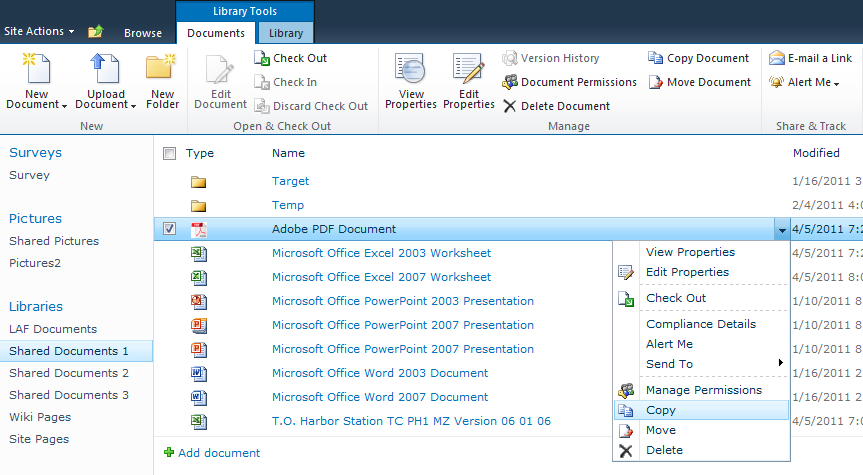Click Discard Check Out in ribbon
Viewport: 863px width, 475px height.
coord(311,106)
